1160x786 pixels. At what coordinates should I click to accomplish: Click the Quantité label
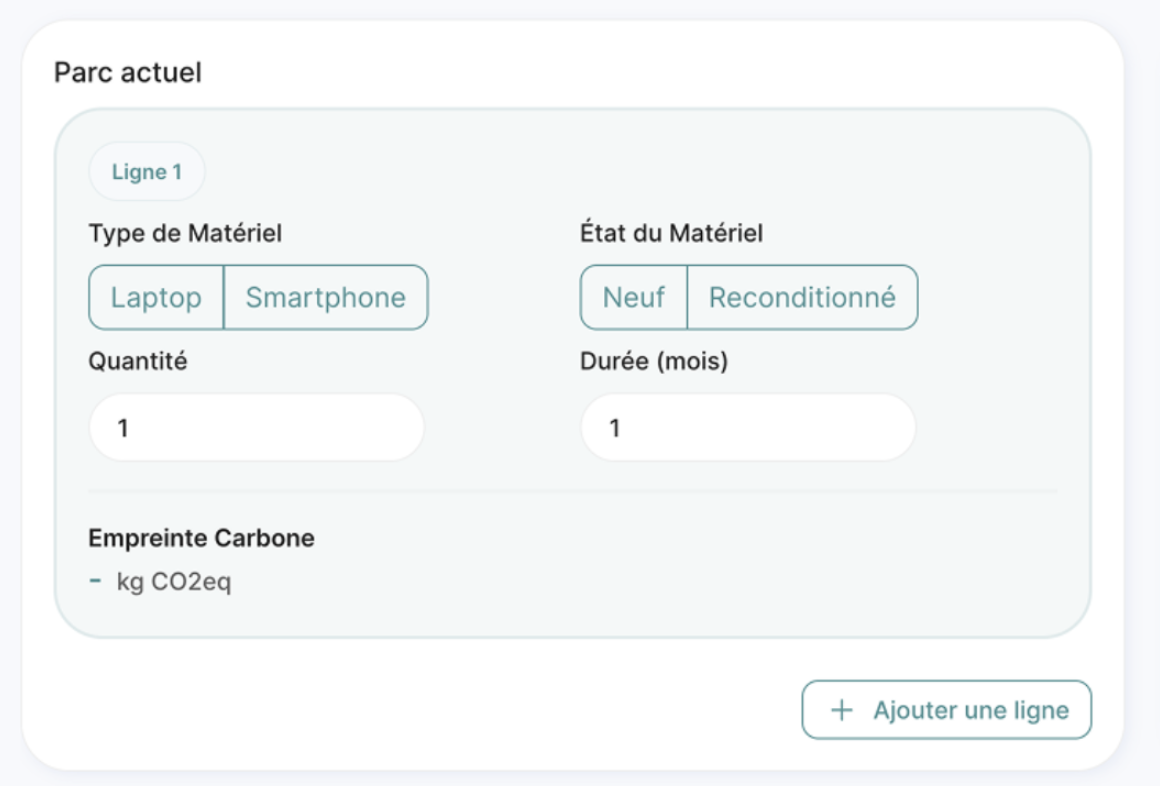(x=138, y=361)
